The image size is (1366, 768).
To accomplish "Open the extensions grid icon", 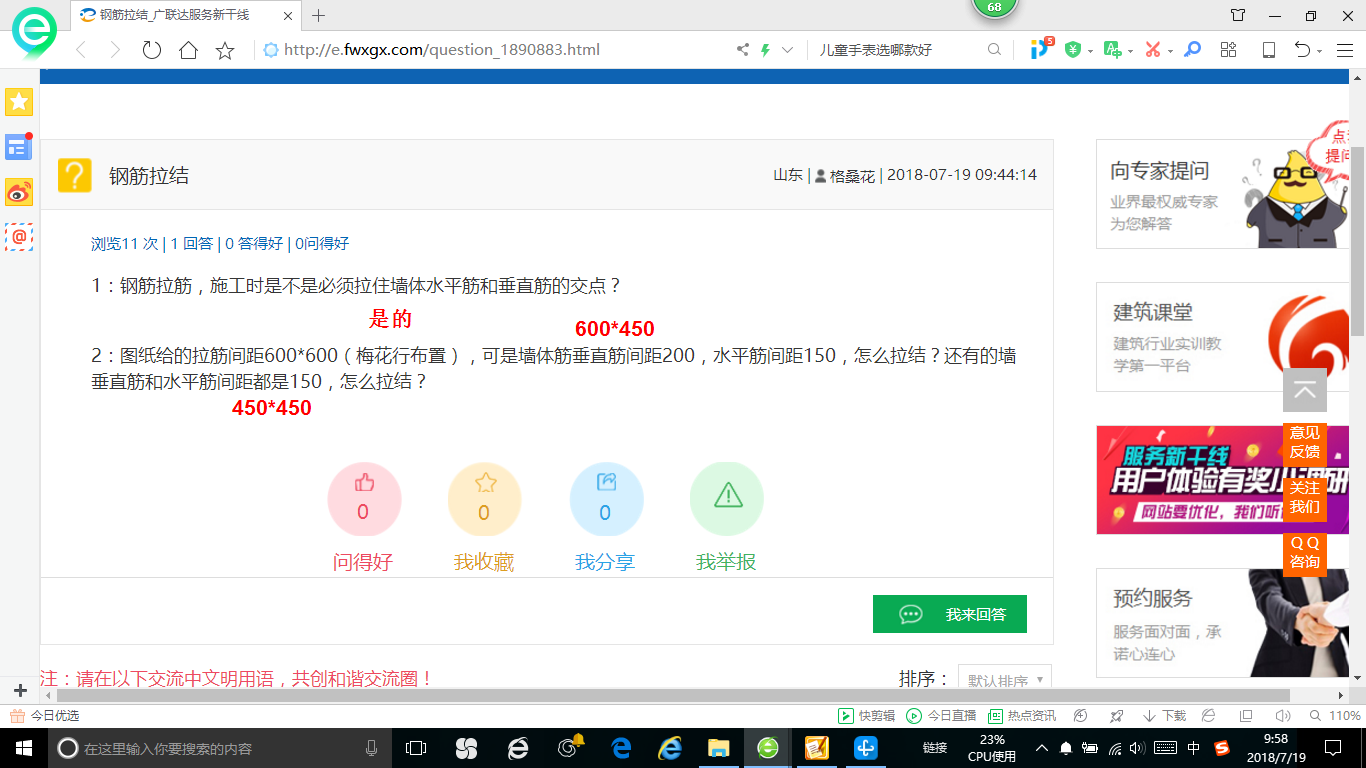I will tap(1229, 49).
